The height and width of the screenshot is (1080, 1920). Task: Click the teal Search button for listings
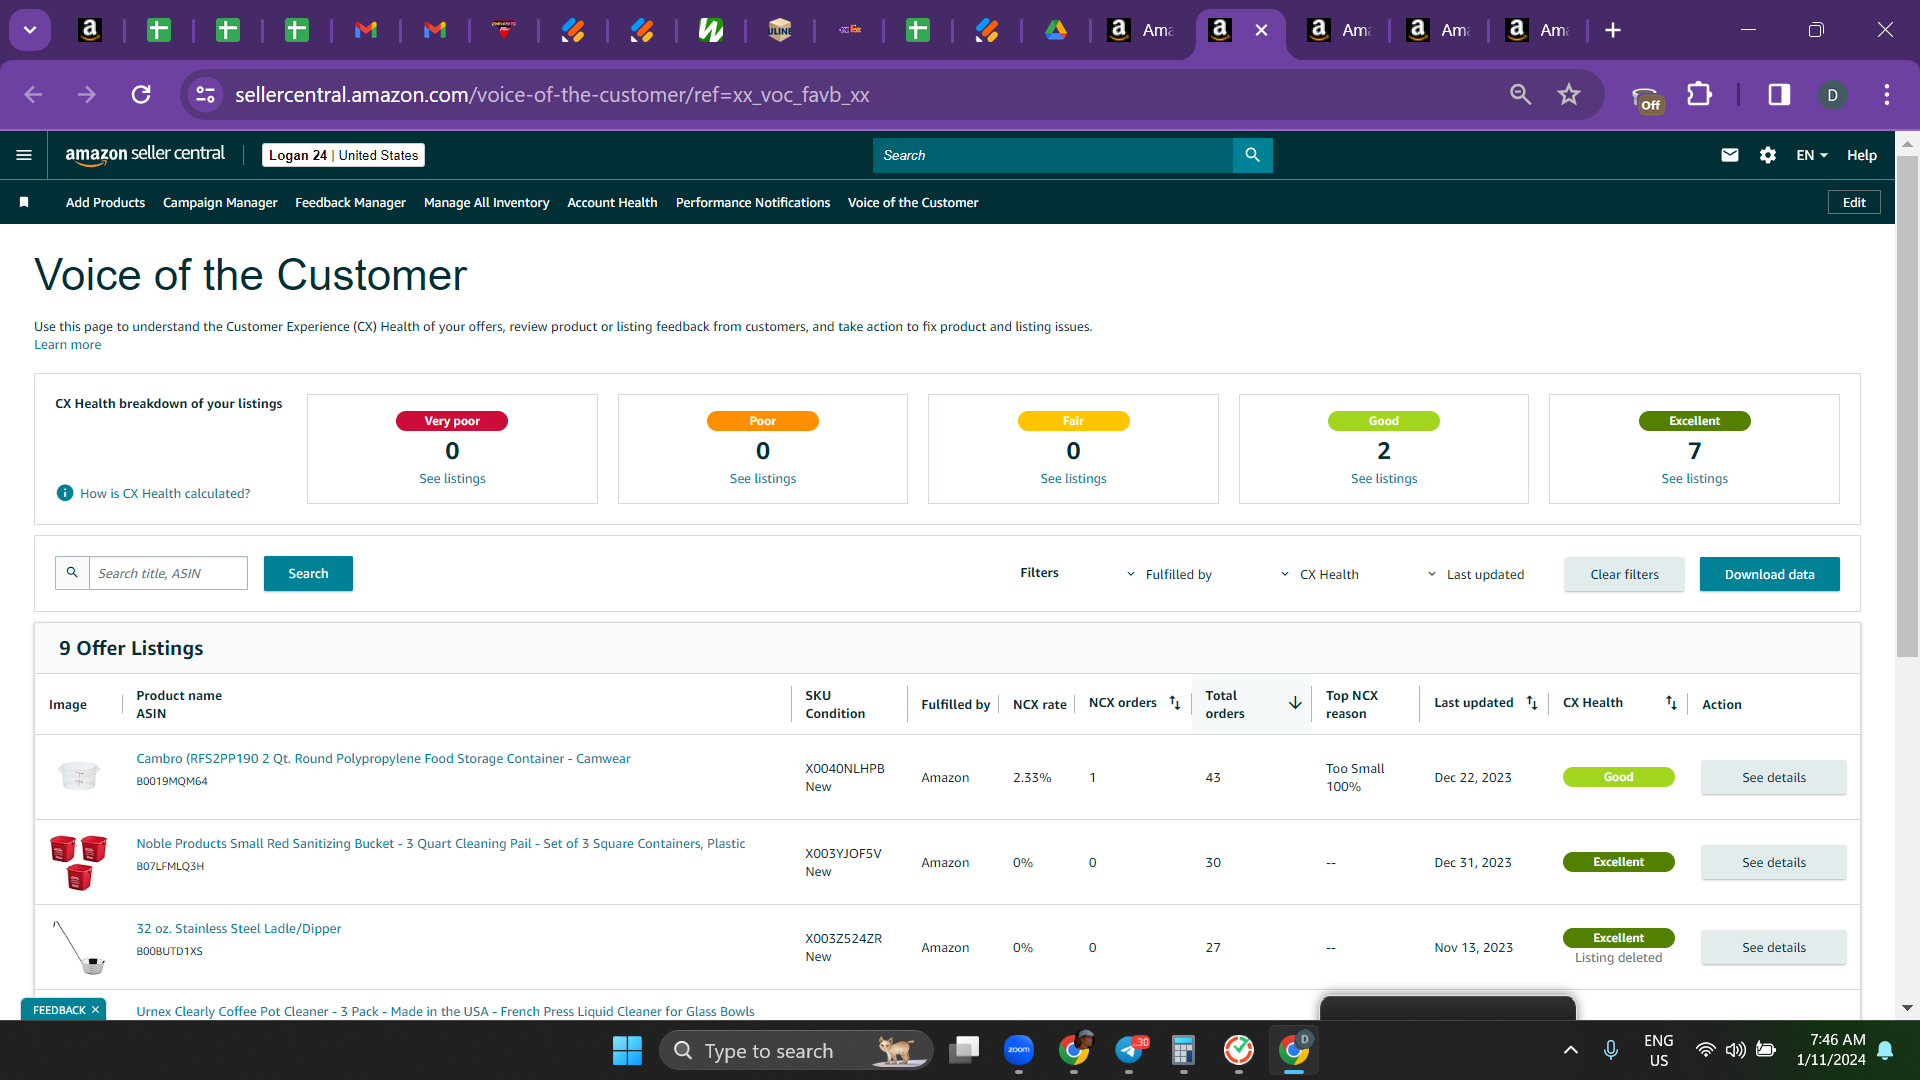(308, 573)
